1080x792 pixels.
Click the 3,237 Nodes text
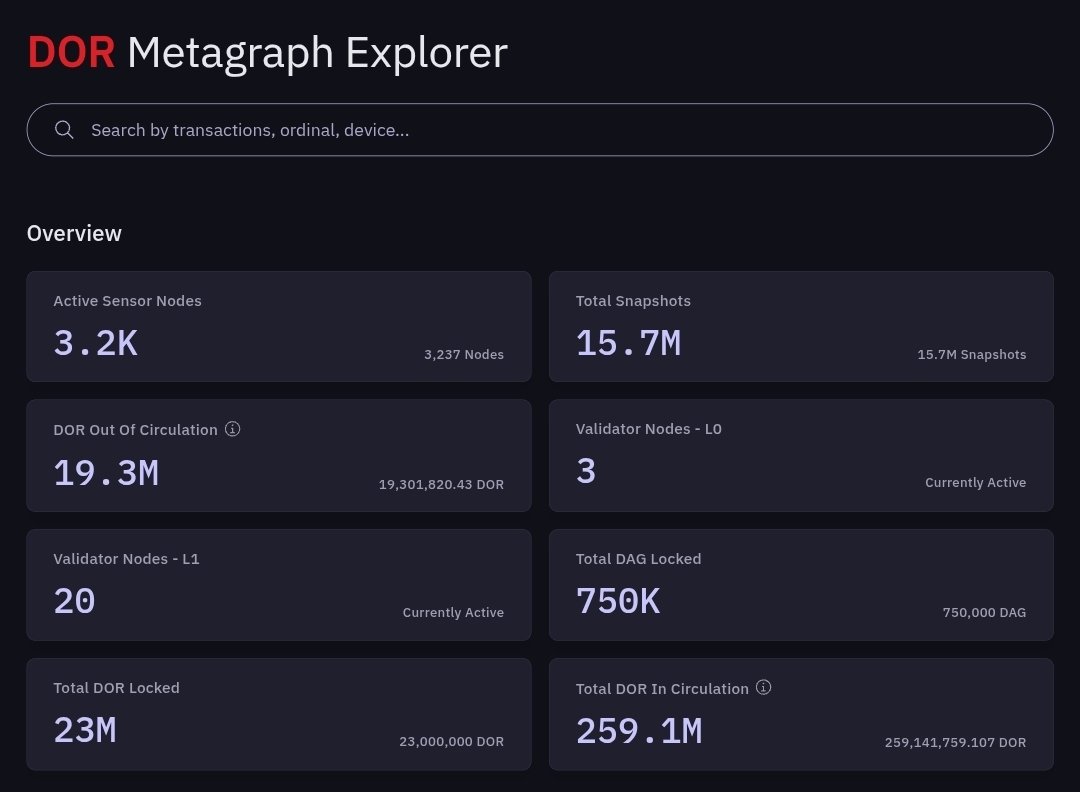[x=464, y=355]
